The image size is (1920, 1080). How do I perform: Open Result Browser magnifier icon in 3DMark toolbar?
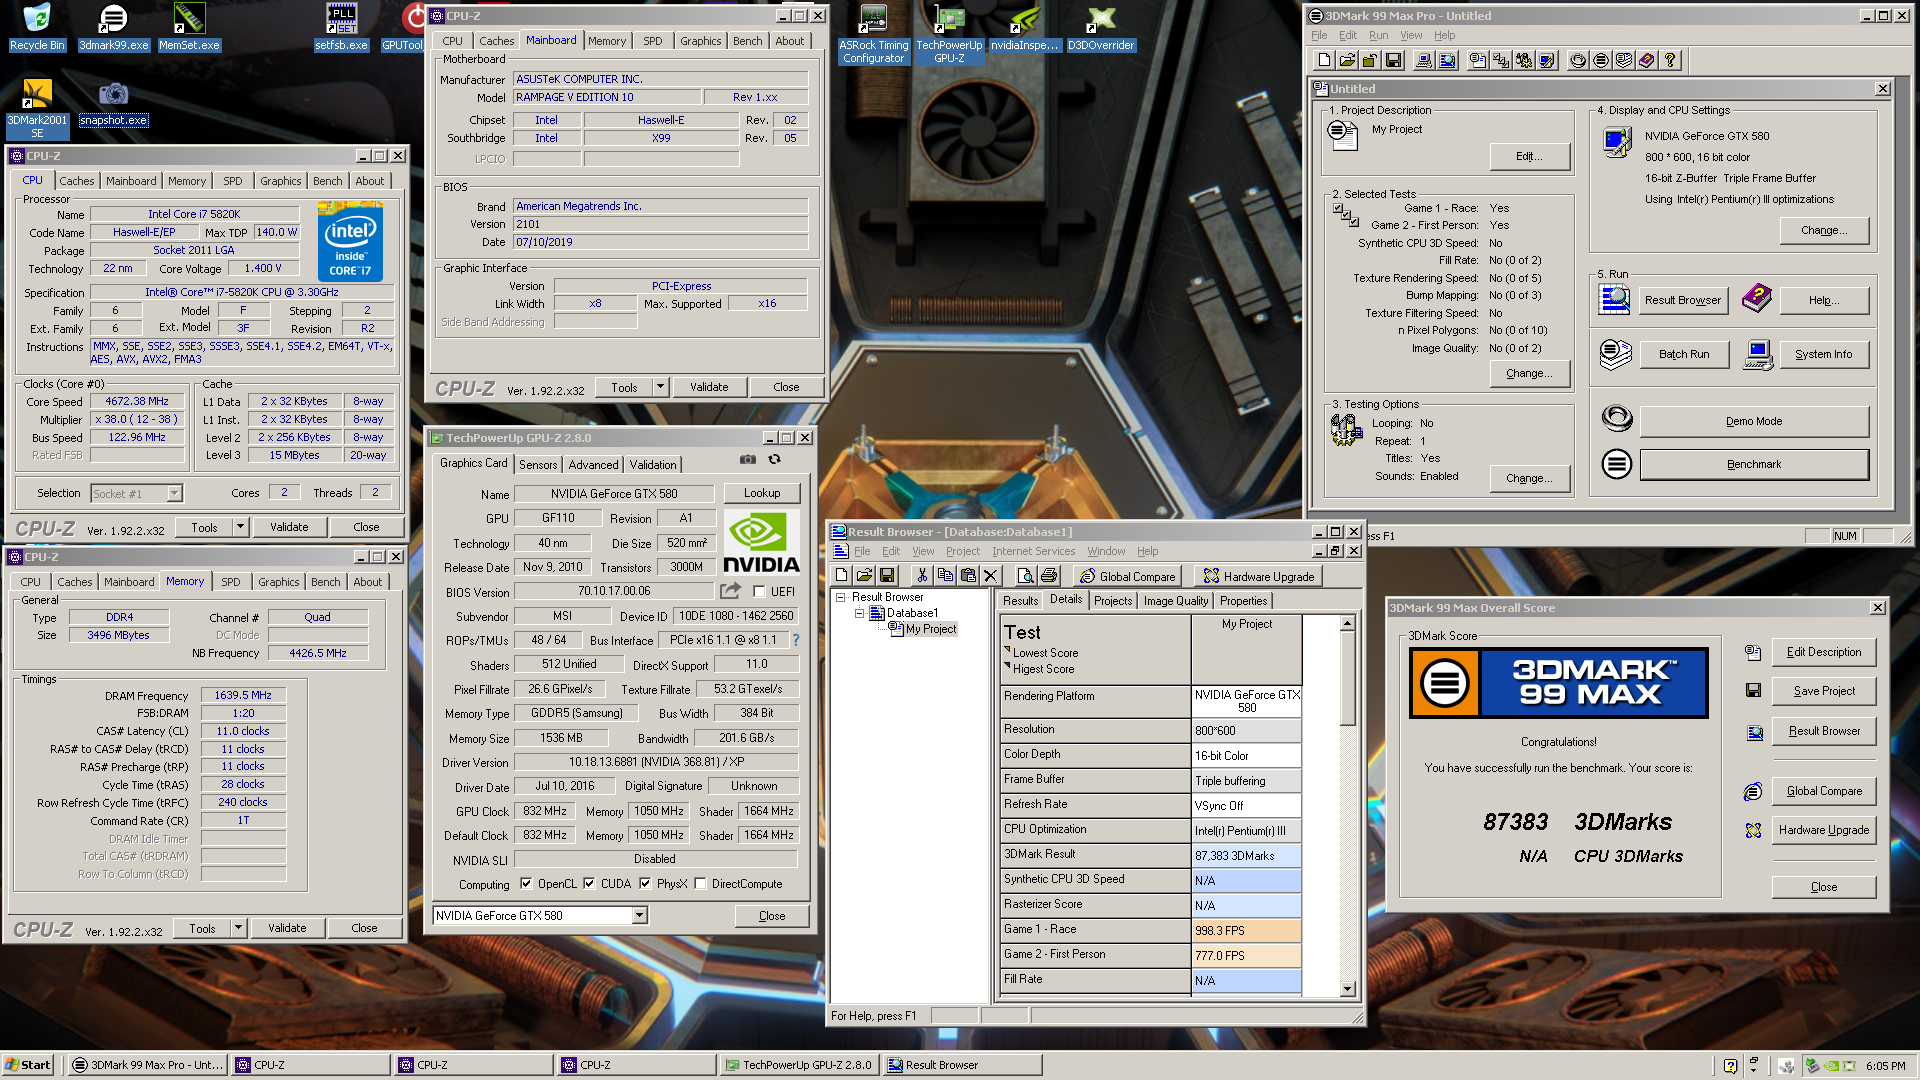[1447, 61]
